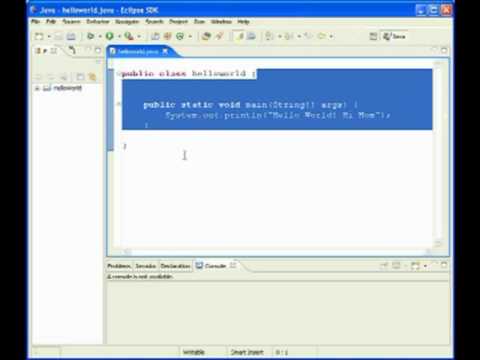Open the Next Annotation dropdown arrow
480x360 pixels.
click(279, 36)
